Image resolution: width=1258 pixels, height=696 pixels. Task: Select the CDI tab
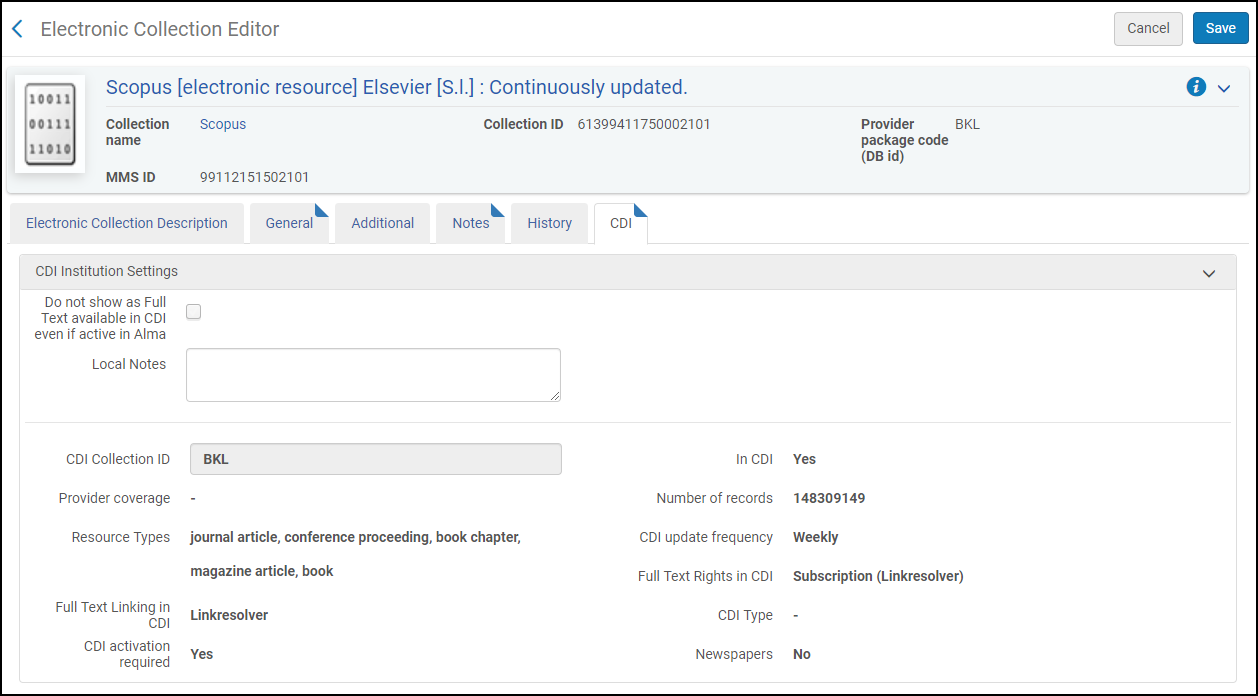[x=621, y=223]
